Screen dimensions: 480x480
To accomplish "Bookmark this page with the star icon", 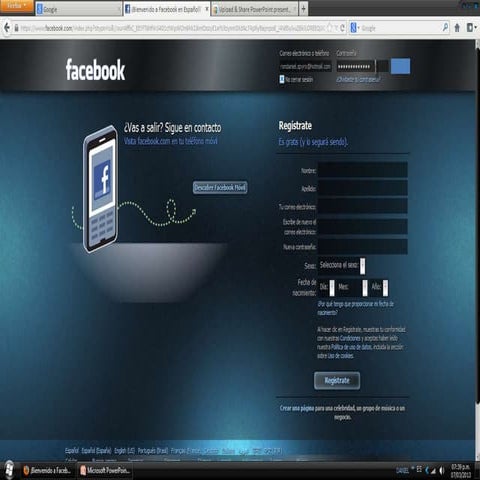I will pos(330,28).
